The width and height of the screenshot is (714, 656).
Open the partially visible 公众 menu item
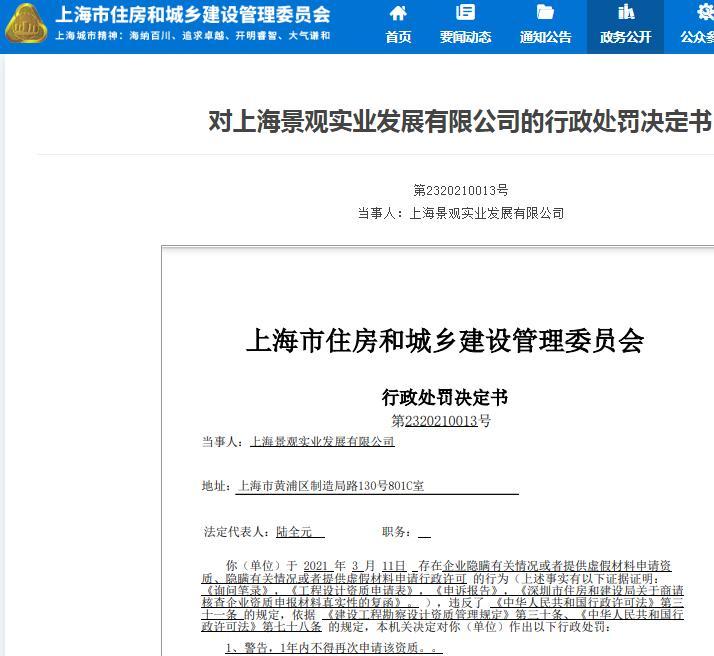[x=697, y=37]
